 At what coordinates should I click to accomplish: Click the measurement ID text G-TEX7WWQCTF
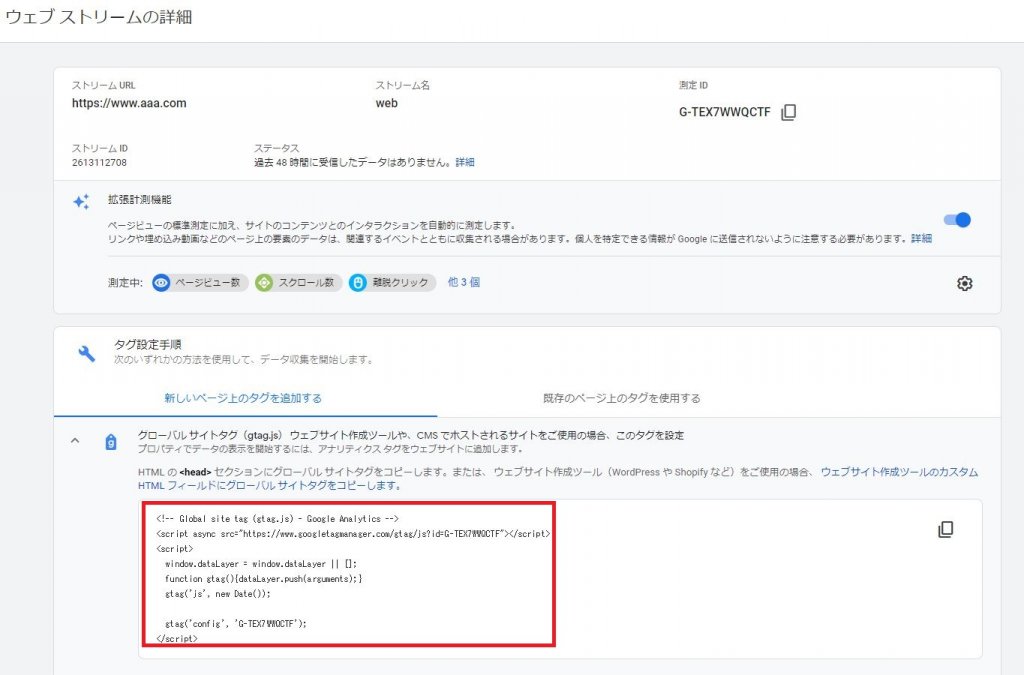pos(725,112)
